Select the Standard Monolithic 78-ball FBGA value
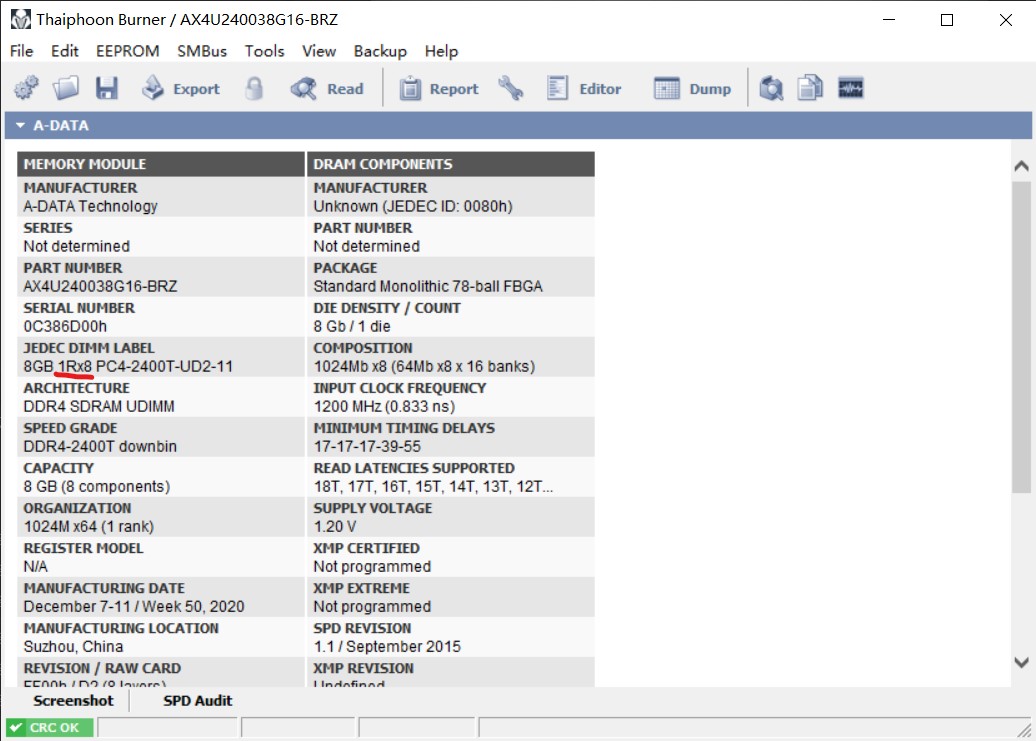The image size is (1036, 741). pos(428,286)
